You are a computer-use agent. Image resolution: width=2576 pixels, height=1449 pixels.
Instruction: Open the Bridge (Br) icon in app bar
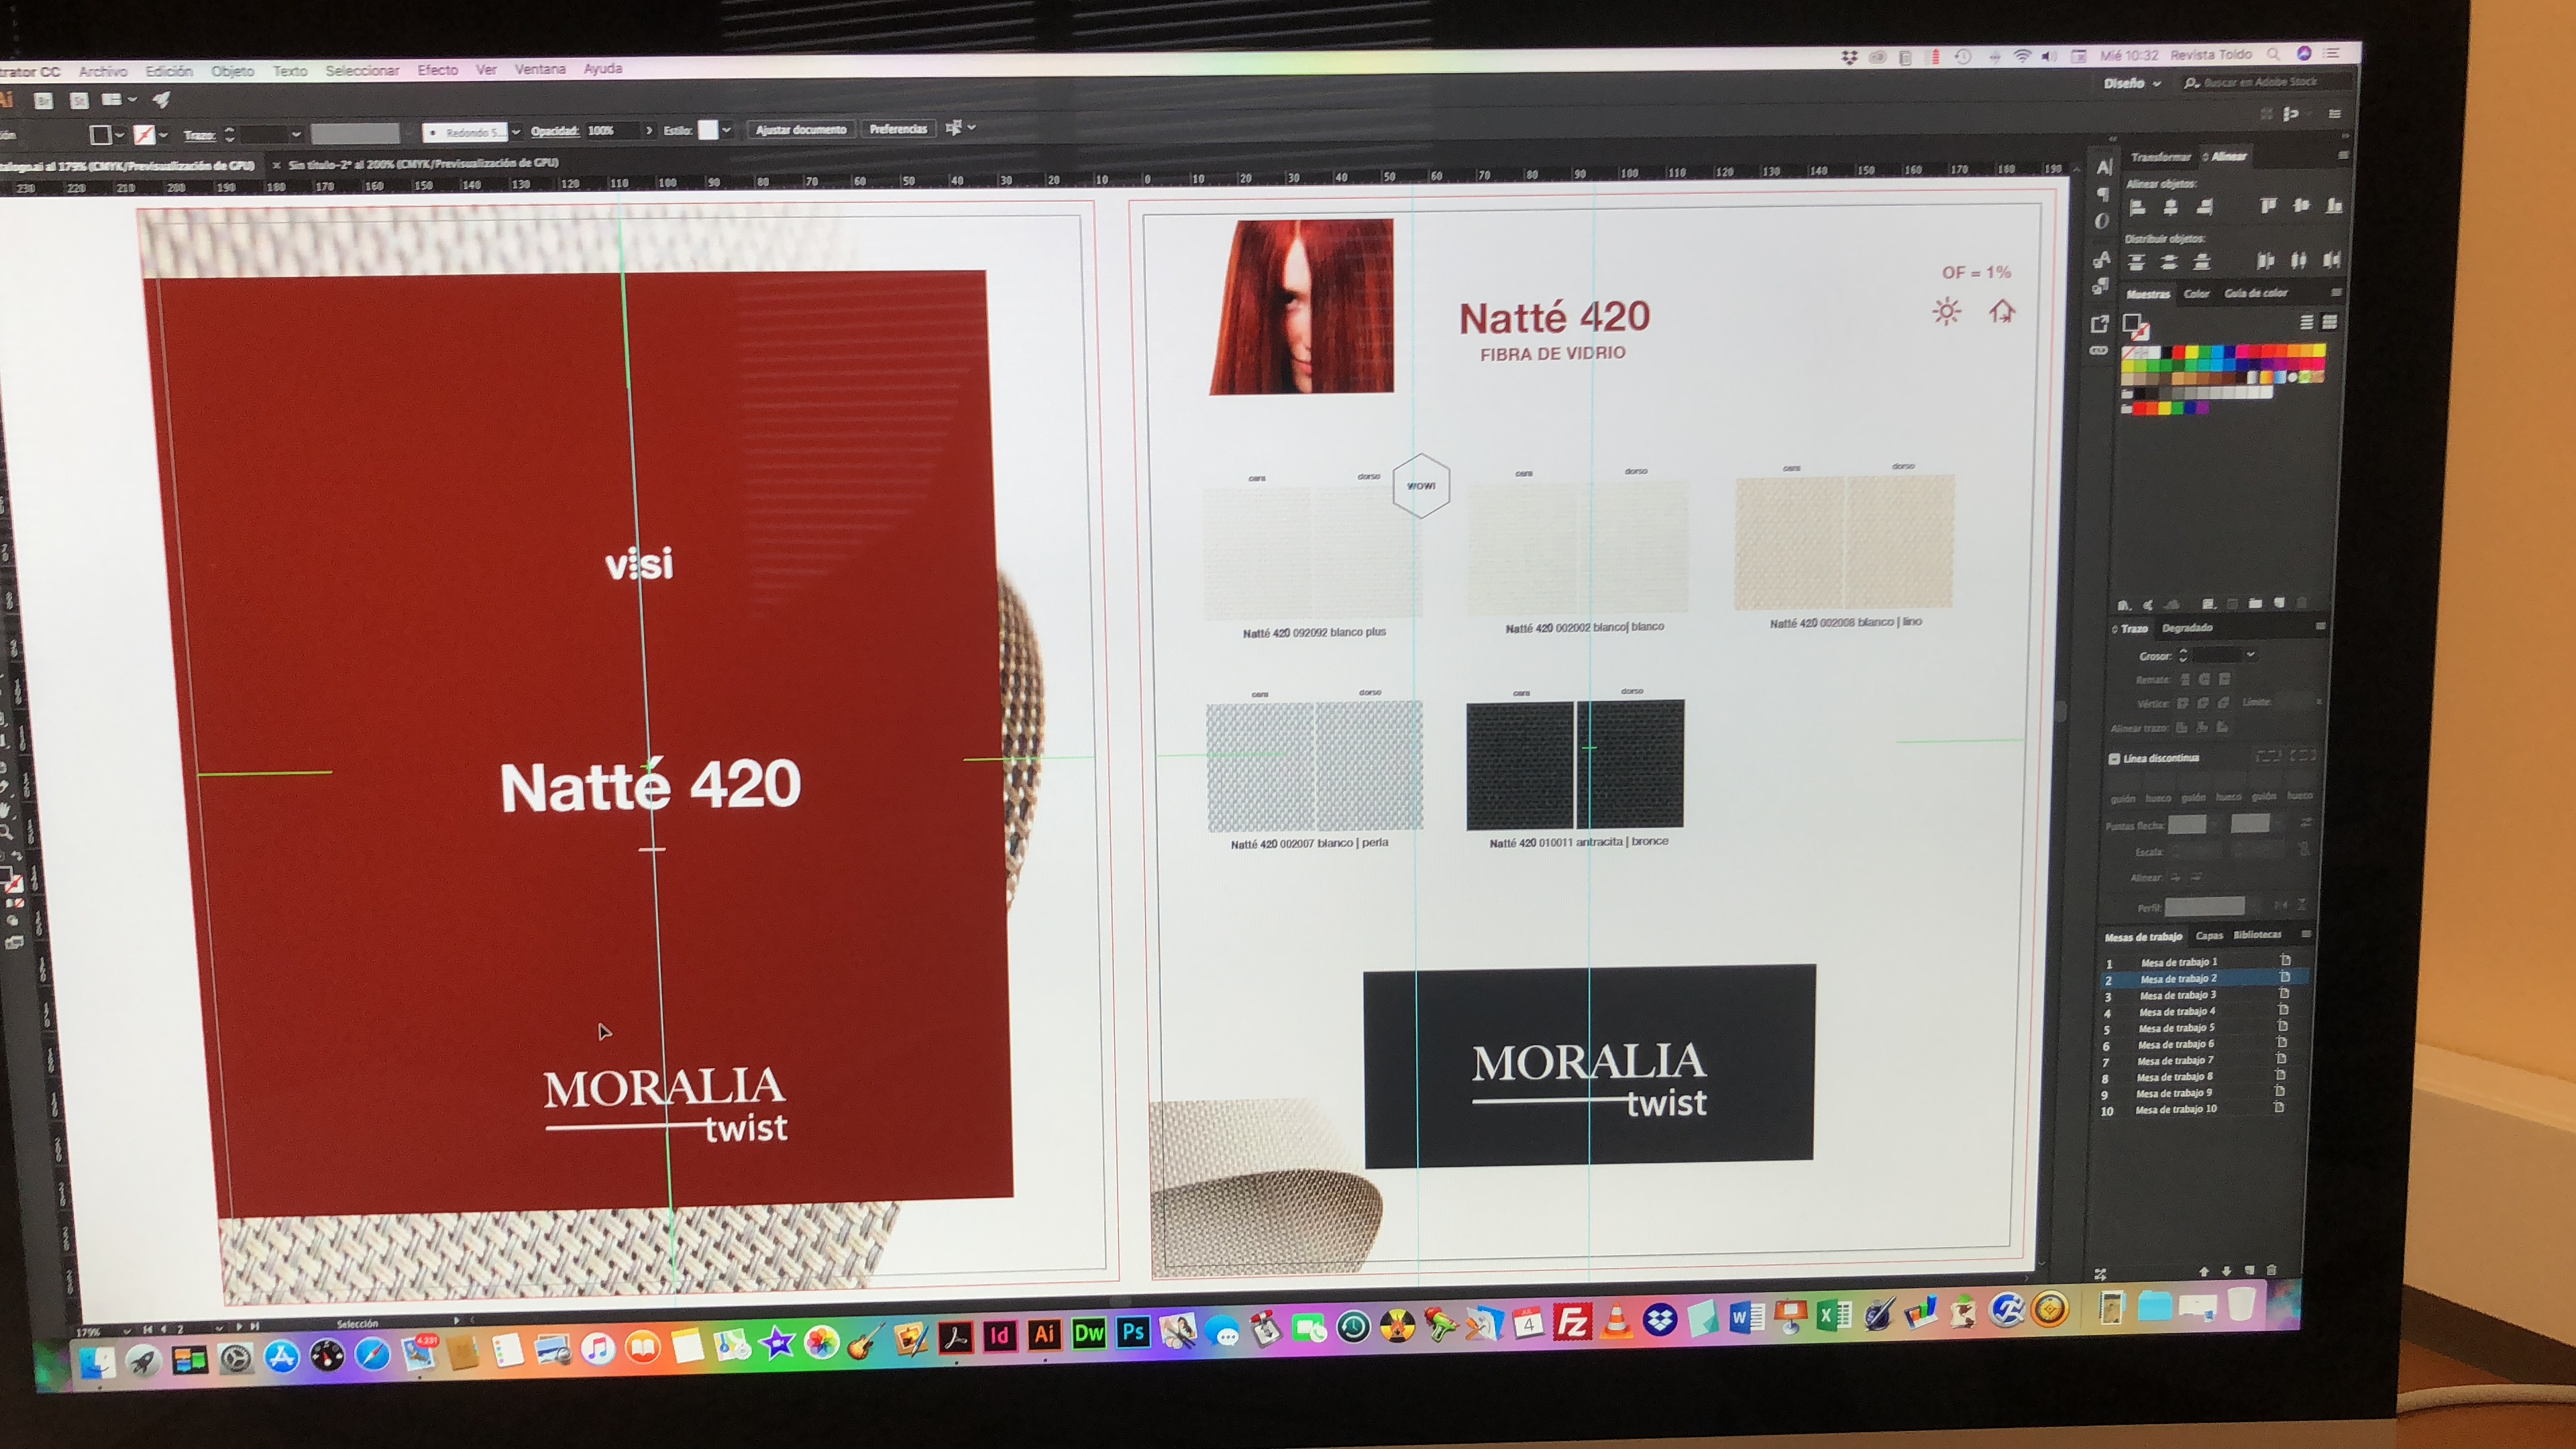[43, 100]
